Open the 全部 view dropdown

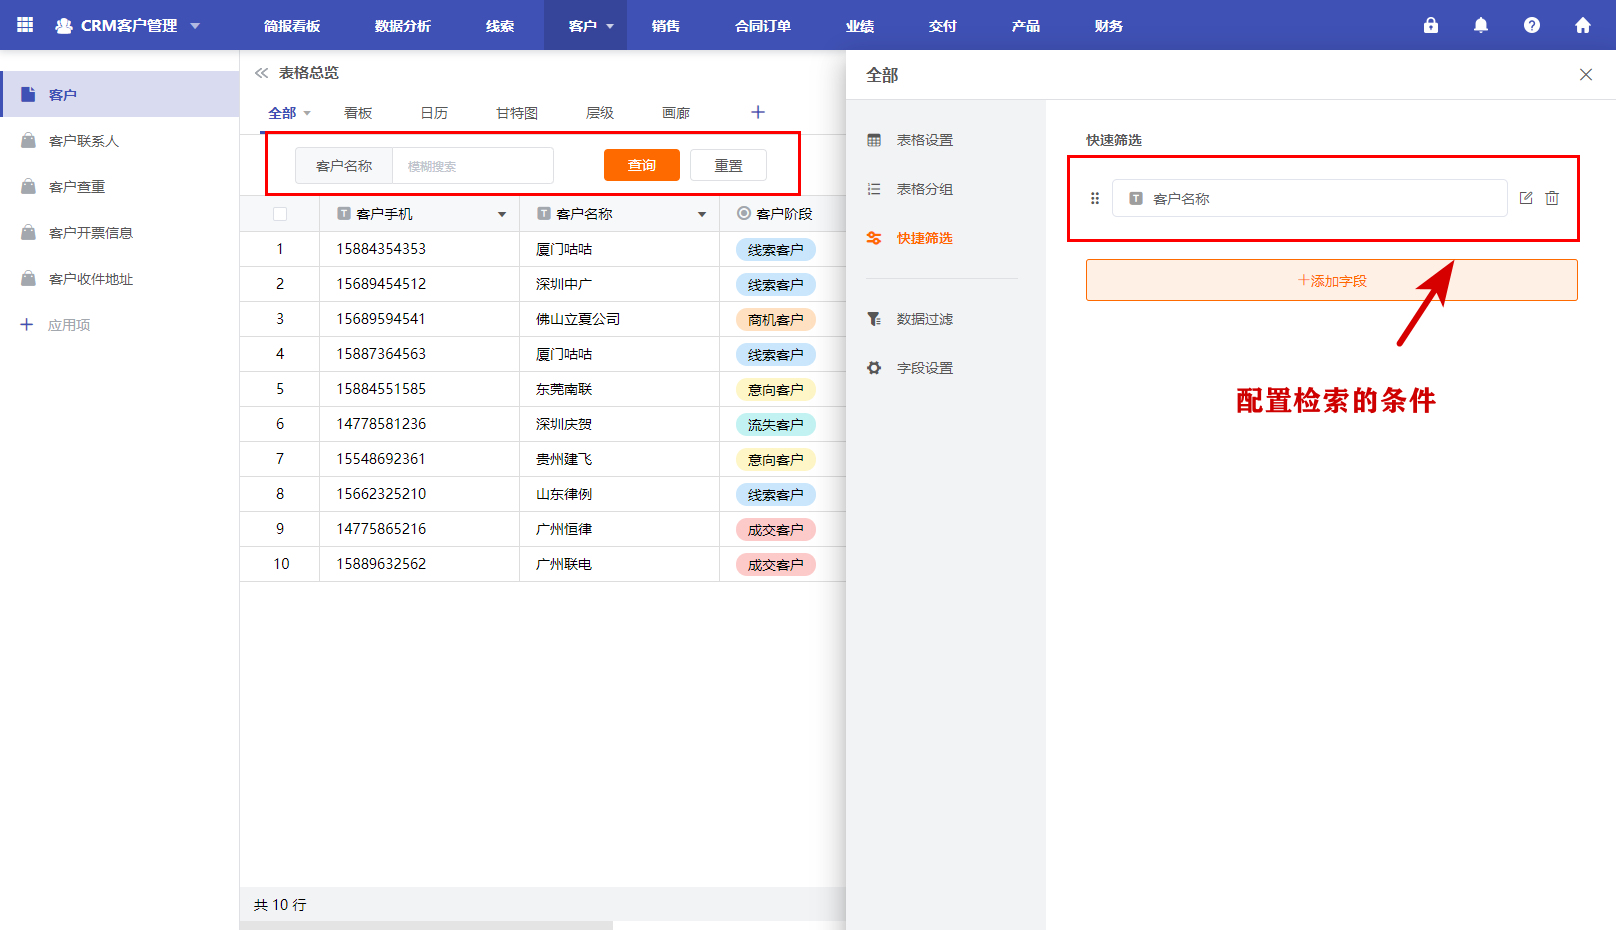click(288, 112)
